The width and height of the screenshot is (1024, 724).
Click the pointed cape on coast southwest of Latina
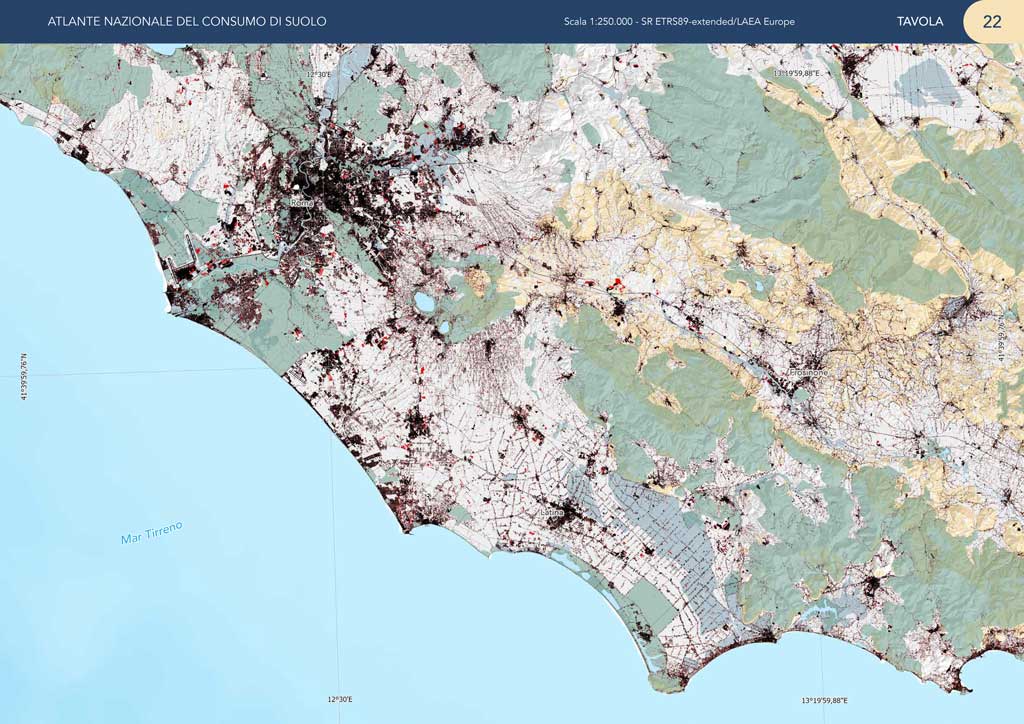pos(406,530)
